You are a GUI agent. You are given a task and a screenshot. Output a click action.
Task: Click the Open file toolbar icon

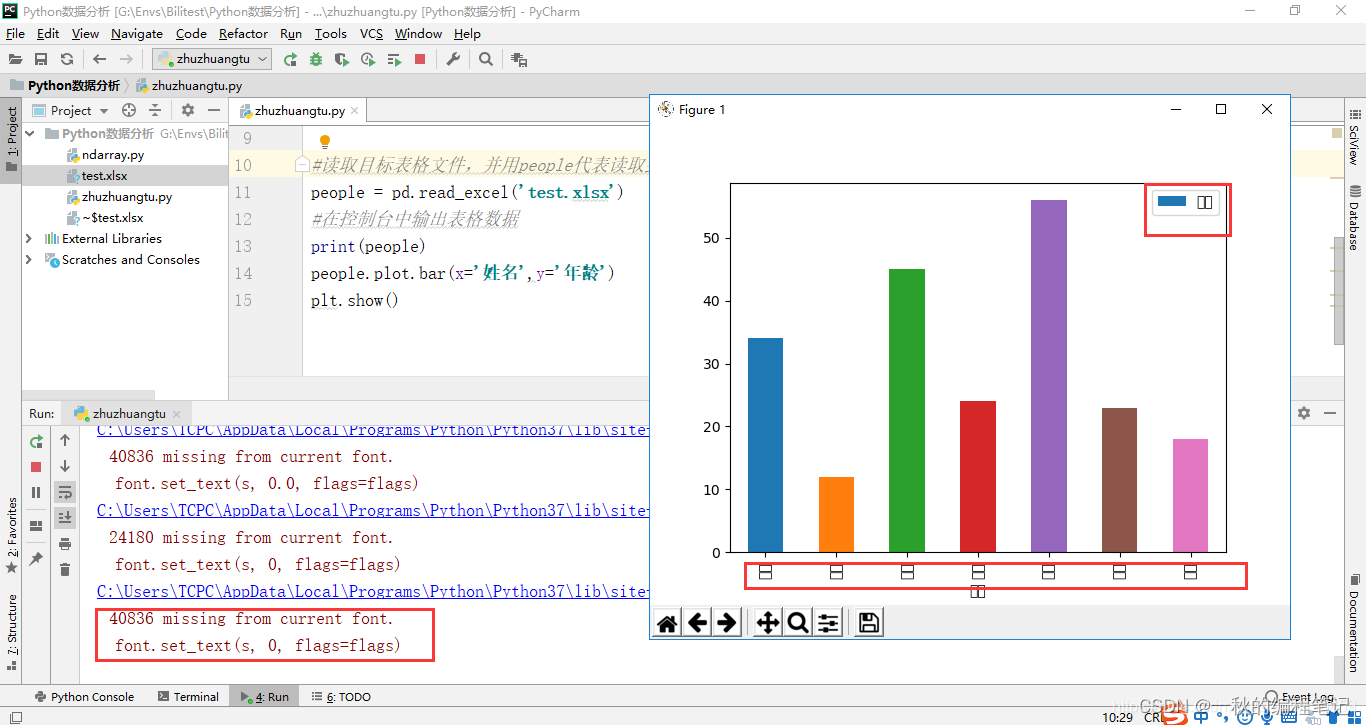[x=15, y=59]
